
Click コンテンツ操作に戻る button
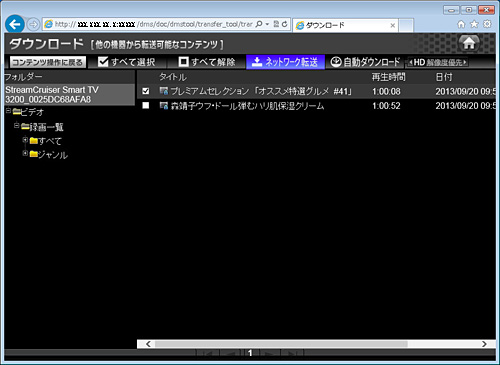tap(48, 62)
